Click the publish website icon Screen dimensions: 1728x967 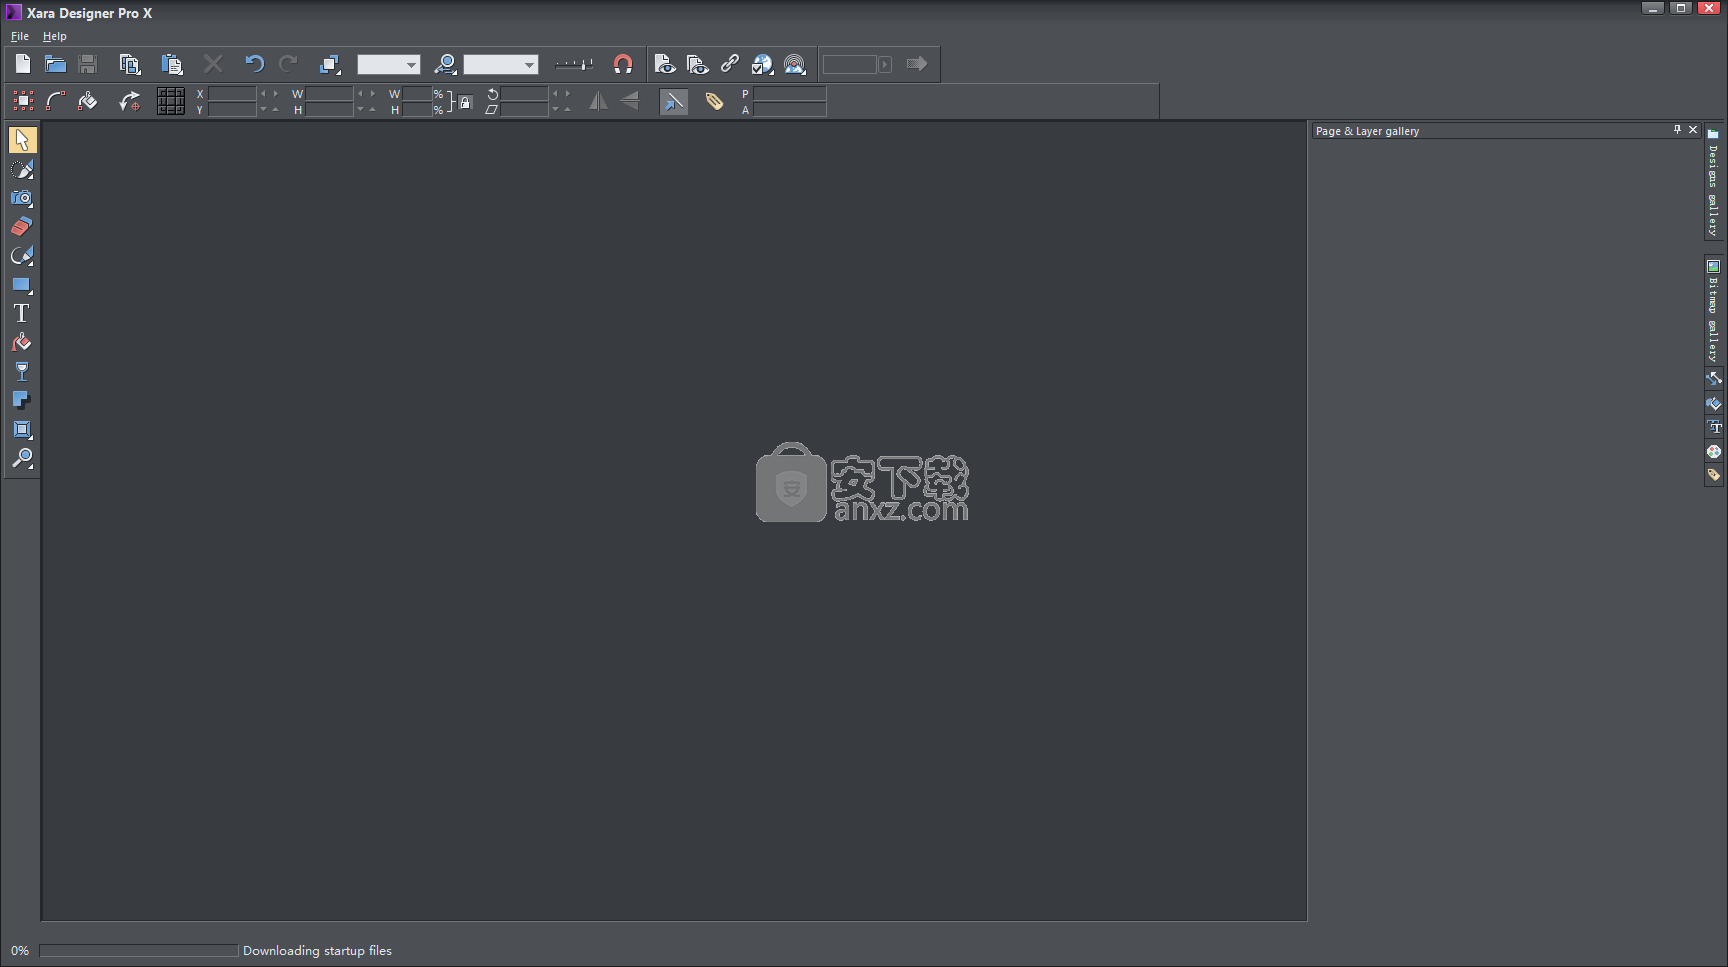point(795,64)
